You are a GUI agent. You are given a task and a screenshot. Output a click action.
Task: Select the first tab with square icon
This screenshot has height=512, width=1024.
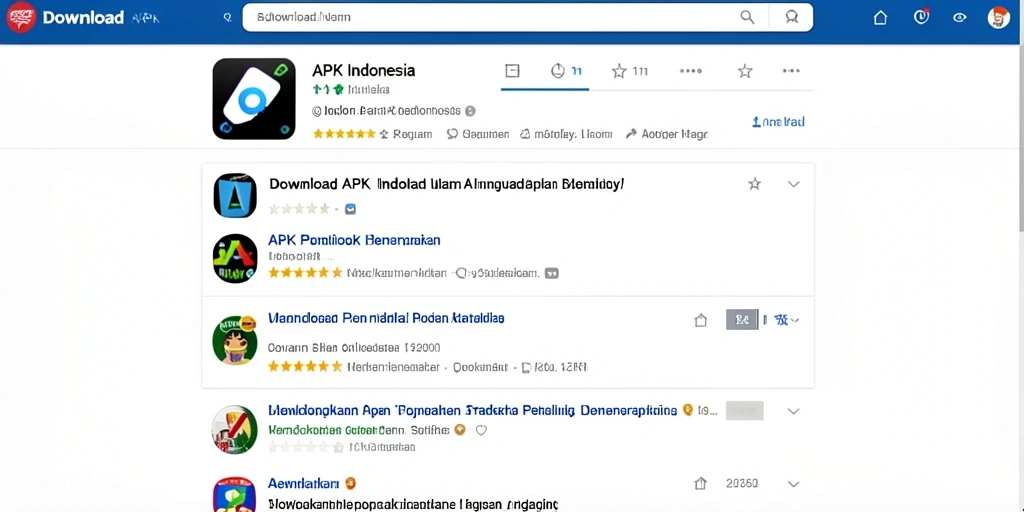(x=513, y=71)
